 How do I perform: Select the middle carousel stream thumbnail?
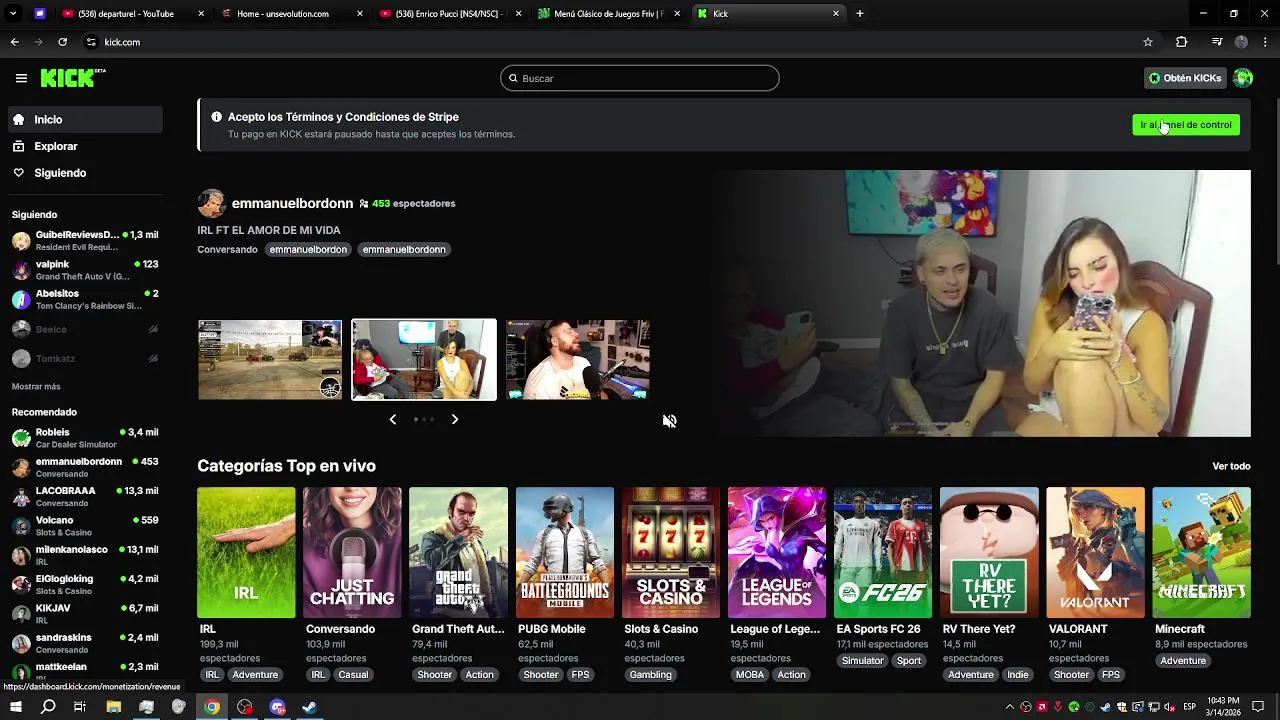click(x=424, y=360)
